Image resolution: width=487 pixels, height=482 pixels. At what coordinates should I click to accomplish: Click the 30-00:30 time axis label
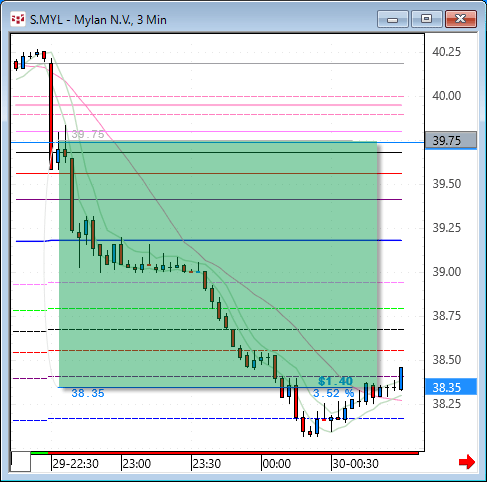pyautogui.click(x=356, y=464)
